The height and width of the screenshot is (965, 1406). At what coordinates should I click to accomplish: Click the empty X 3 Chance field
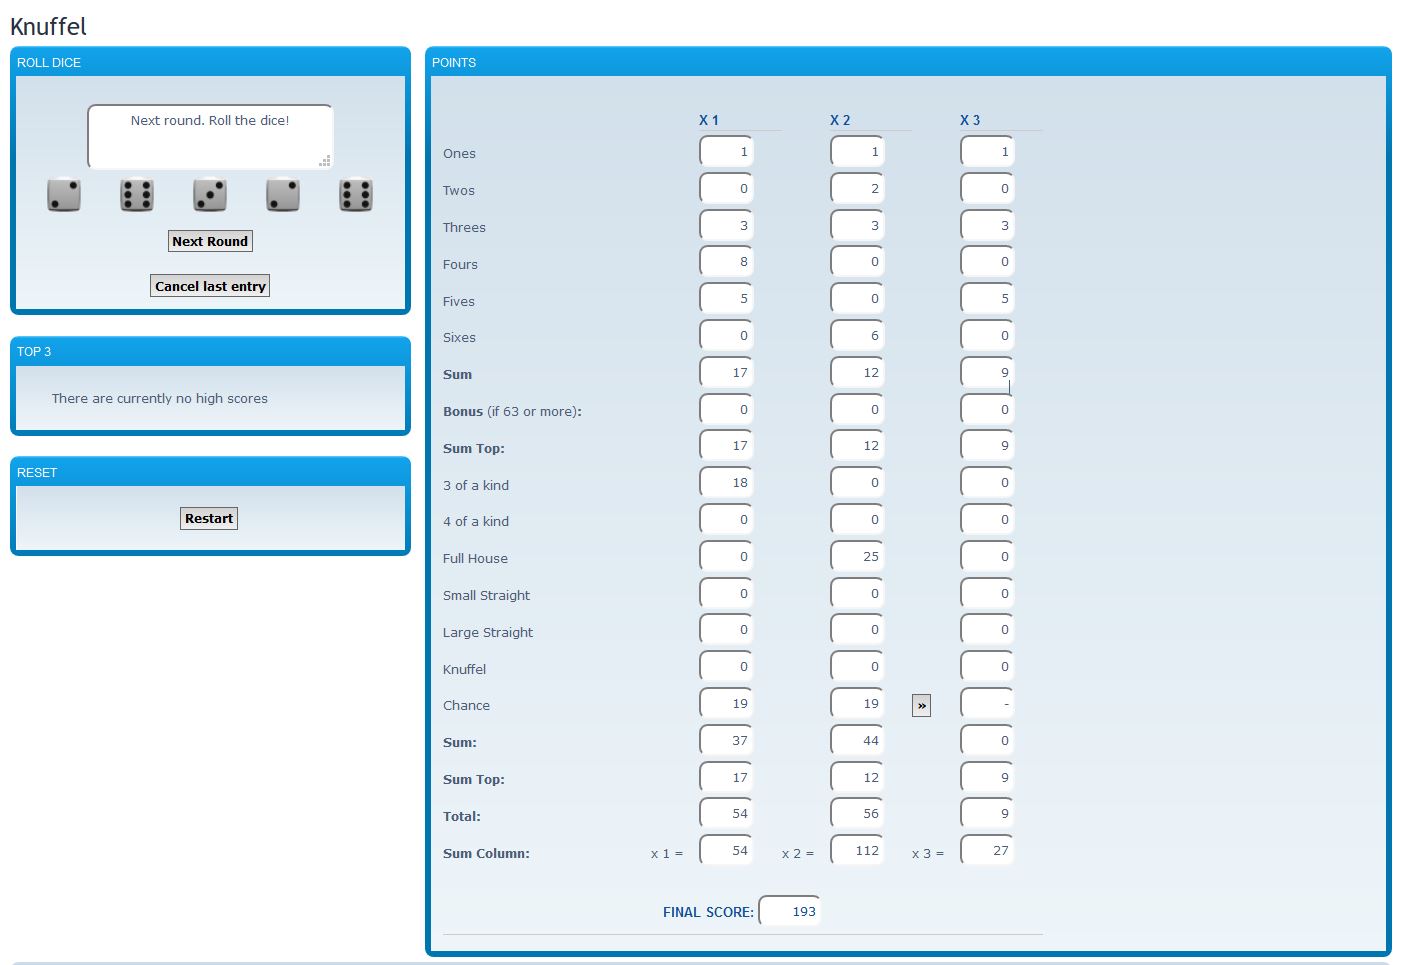point(987,704)
